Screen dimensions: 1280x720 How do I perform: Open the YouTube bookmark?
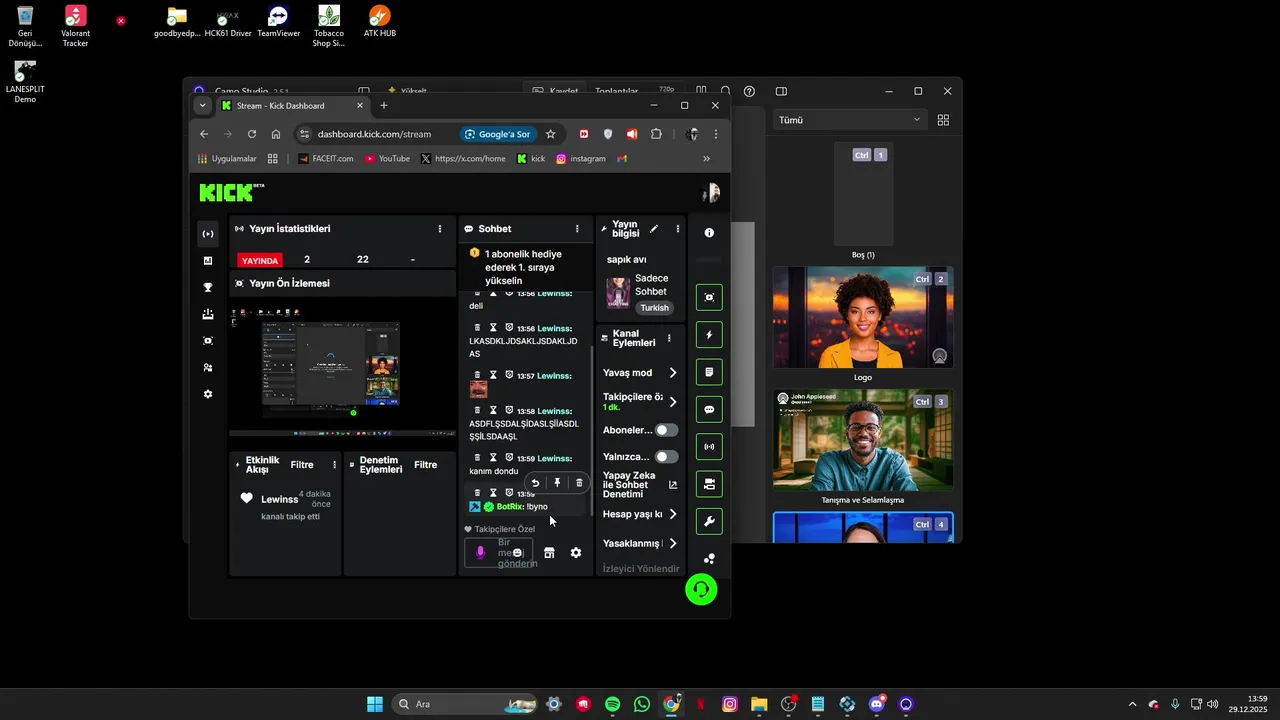click(x=388, y=158)
